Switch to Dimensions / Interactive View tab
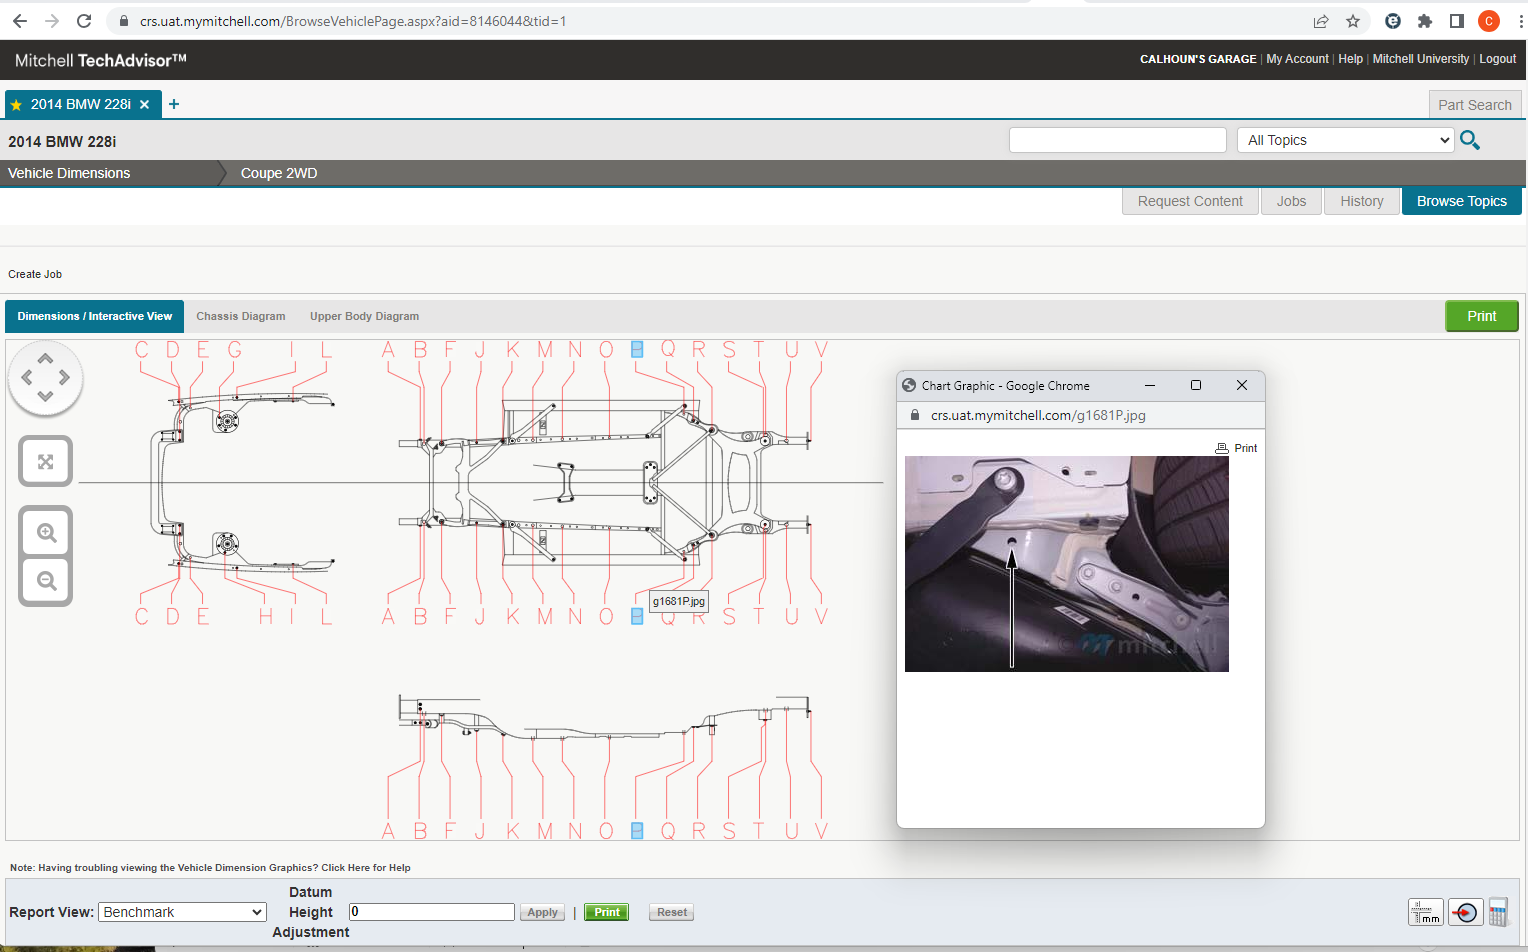The width and height of the screenshot is (1528, 952). (x=95, y=316)
